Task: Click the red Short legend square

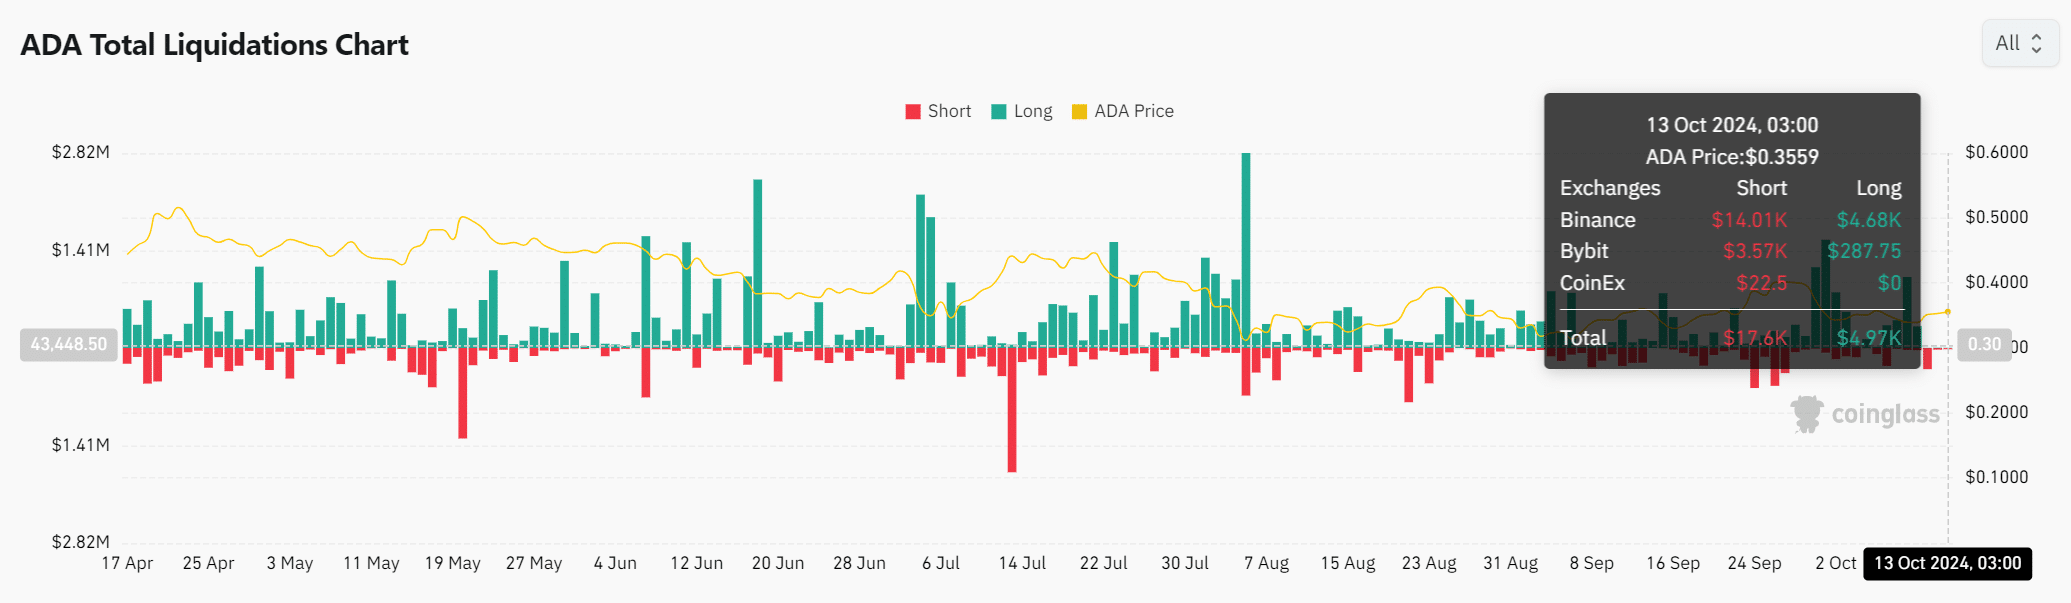Action: [912, 112]
